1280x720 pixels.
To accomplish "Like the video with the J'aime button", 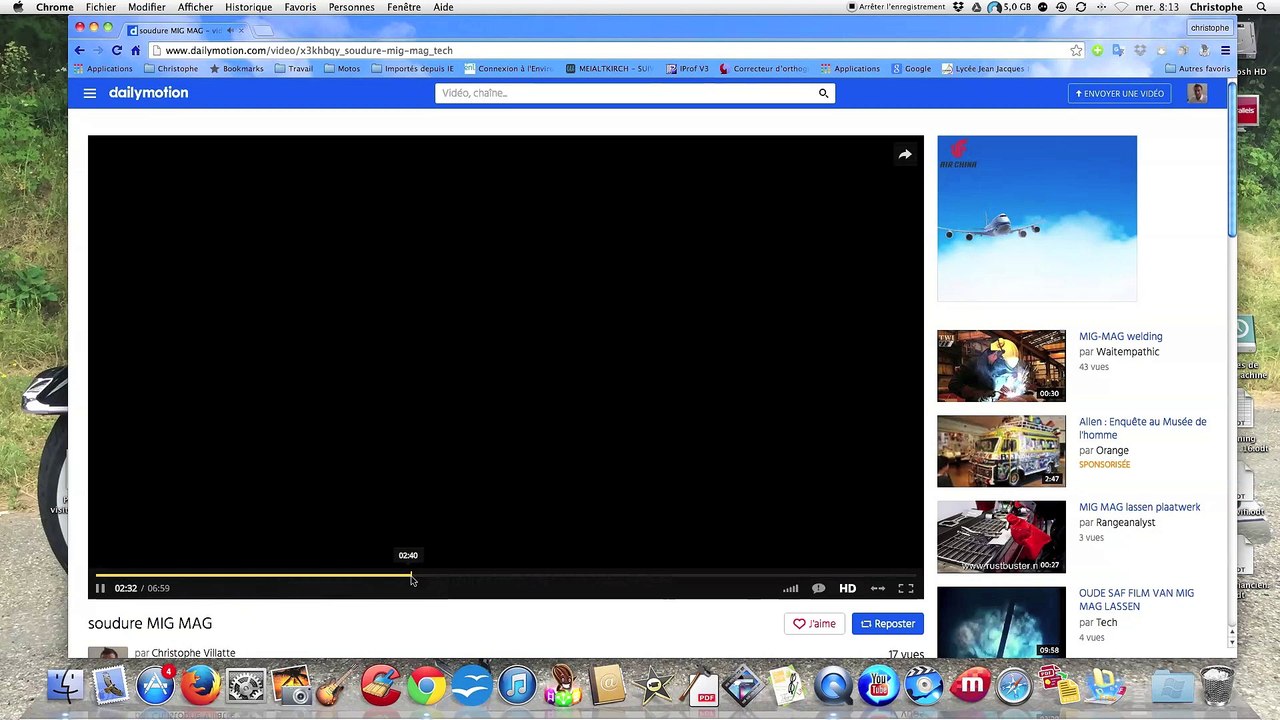I will (814, 623).
